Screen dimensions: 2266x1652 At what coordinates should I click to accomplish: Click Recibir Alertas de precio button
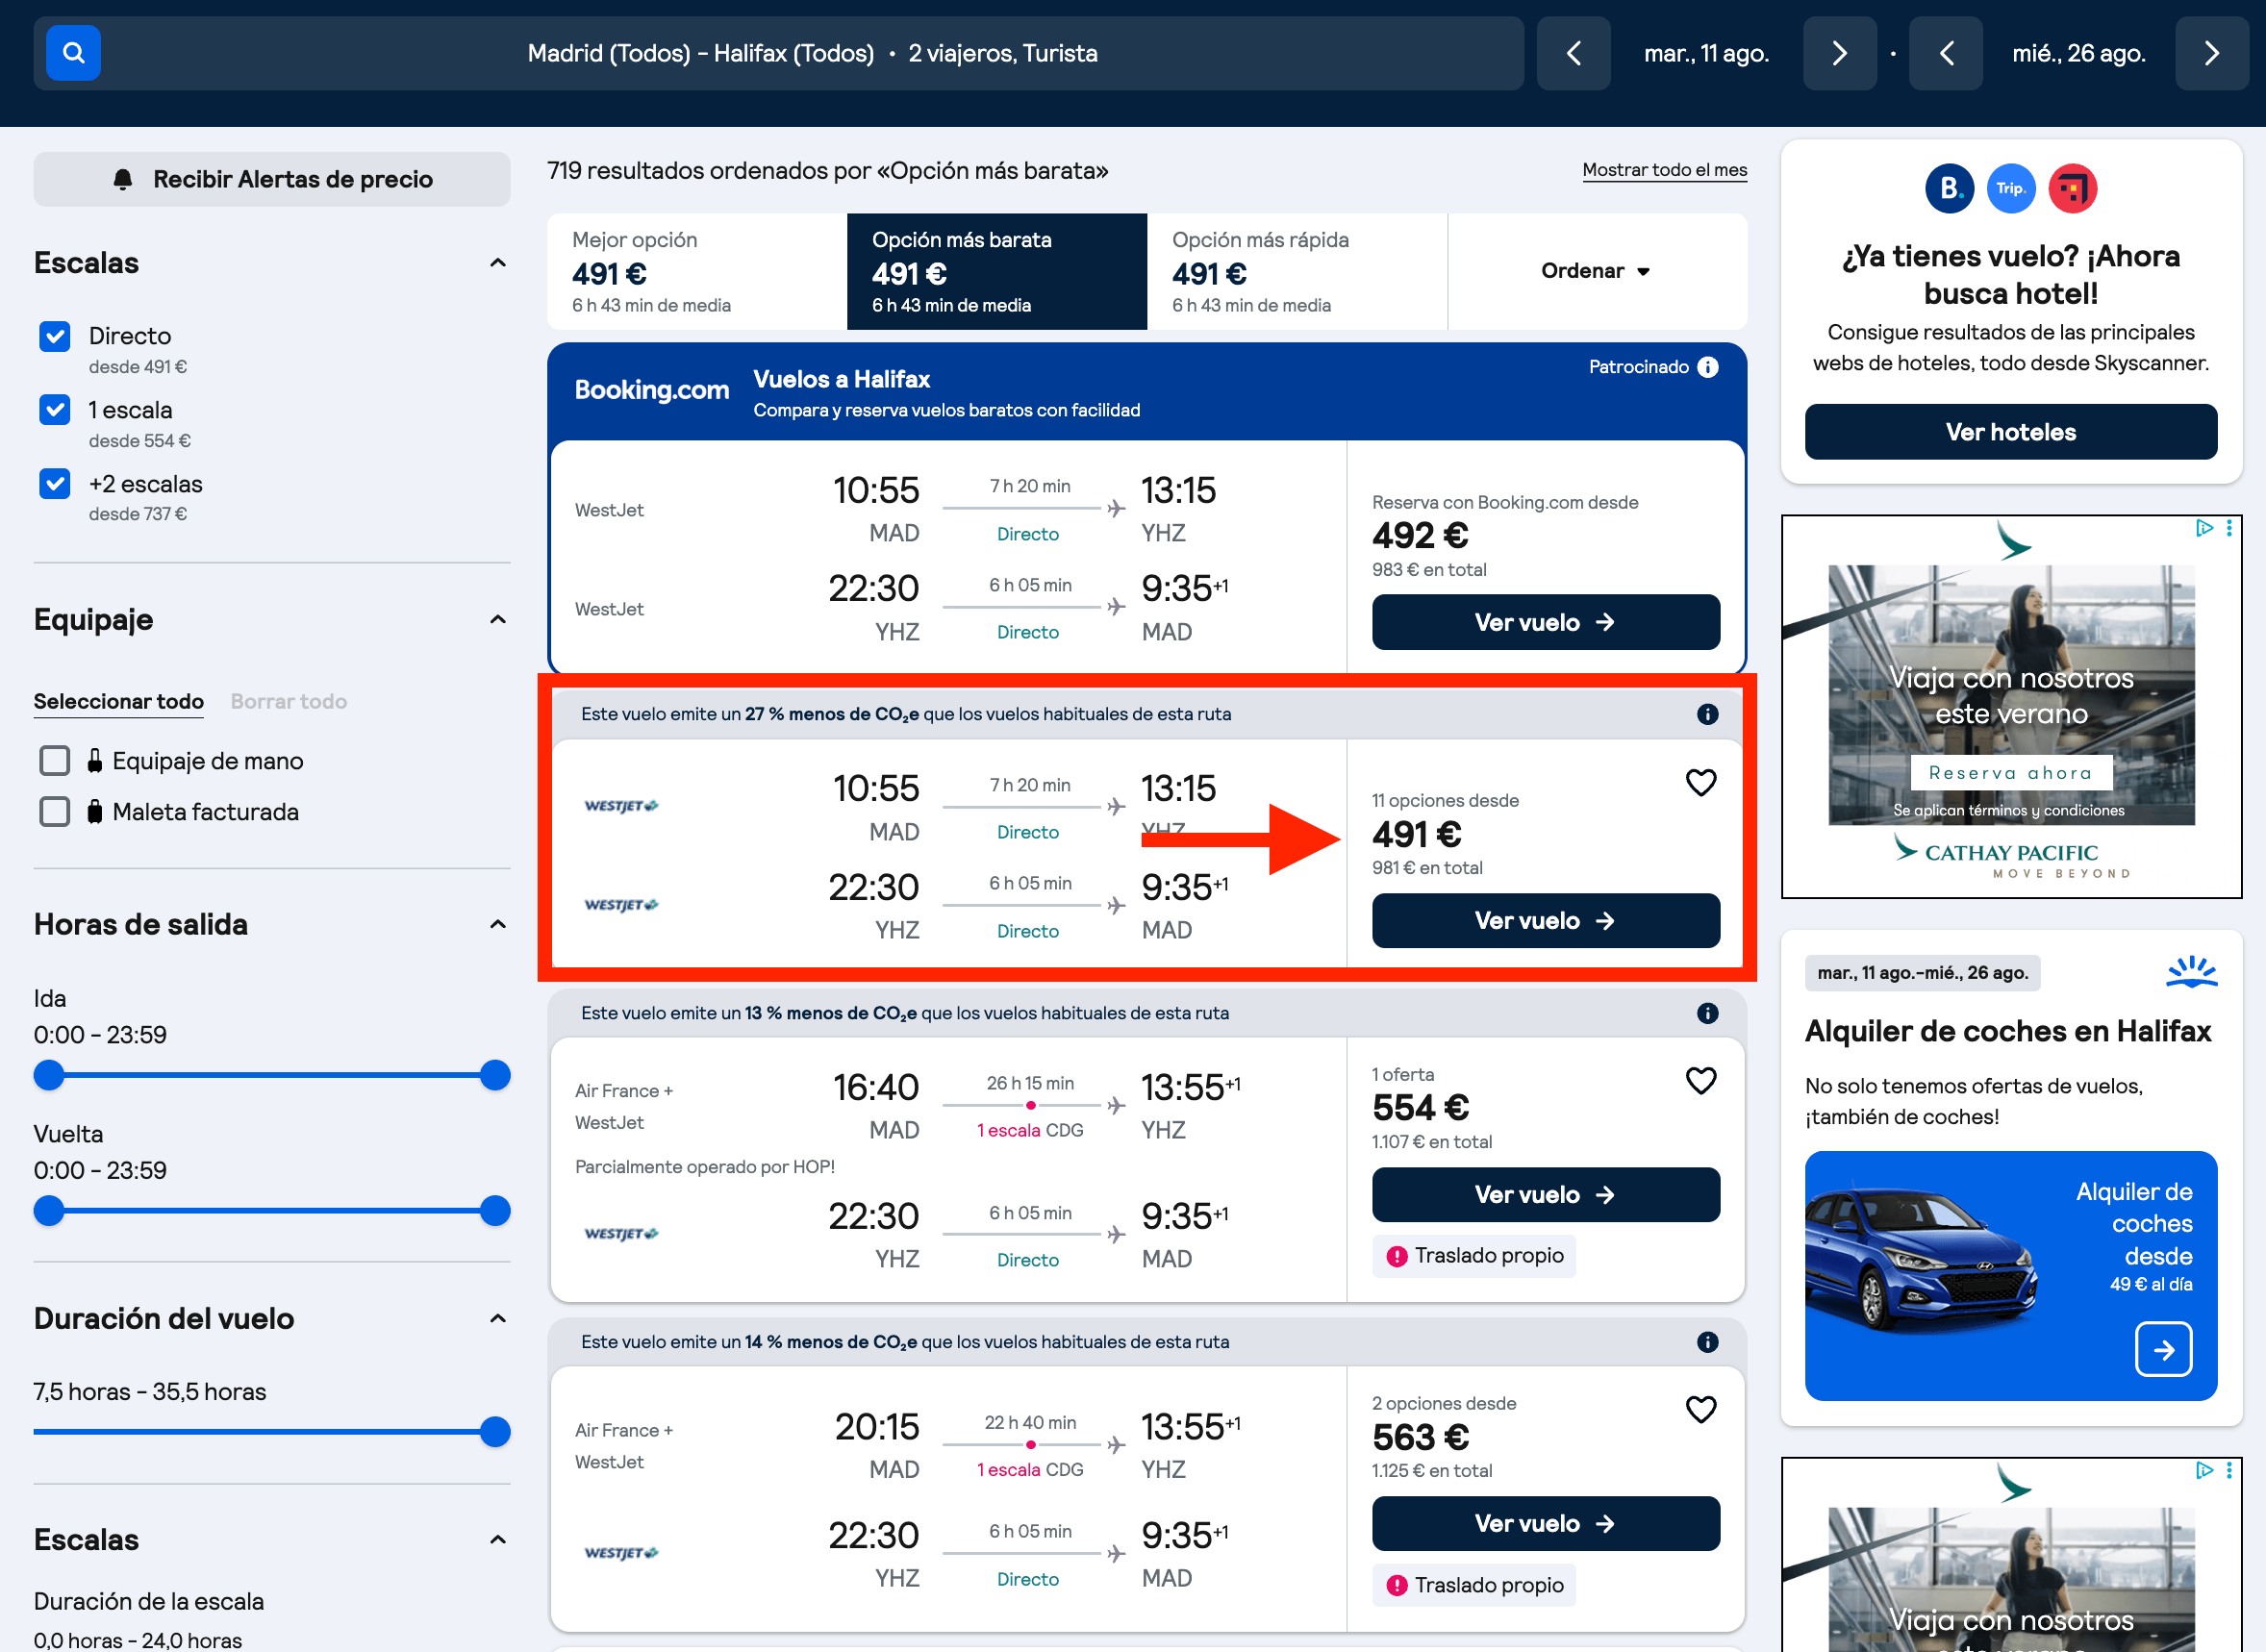pos(272,179)
